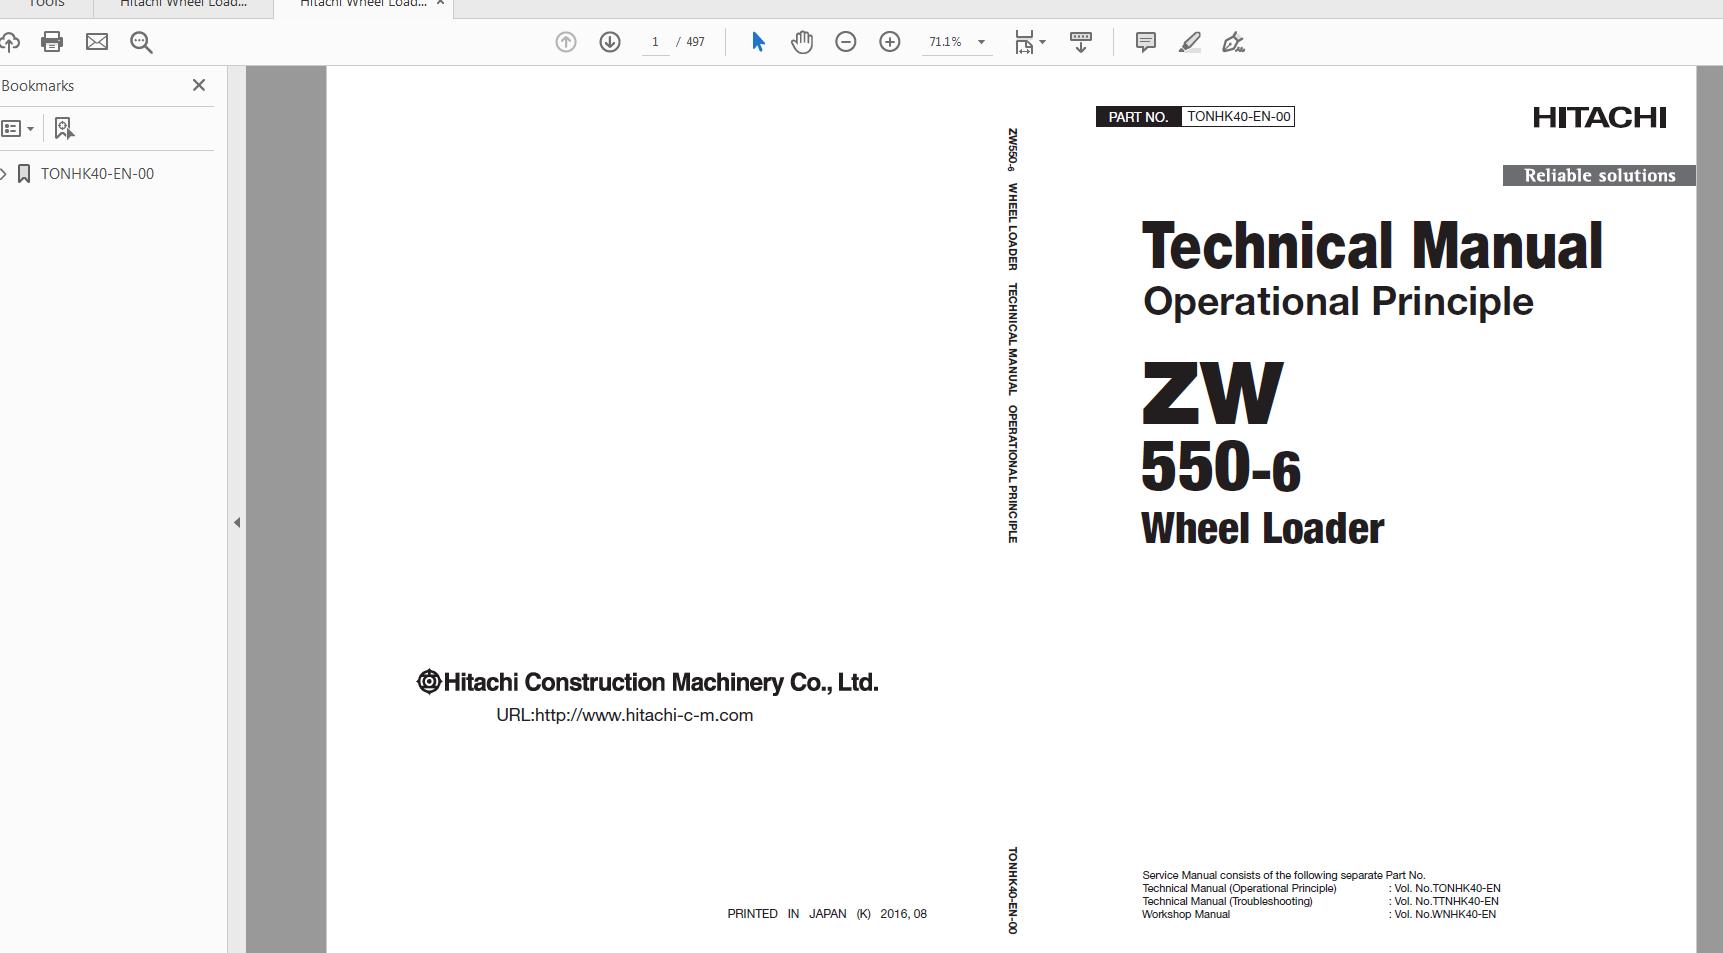The image size is (1723, 953).
Task: Close the Bookmarks panel
Action: point(198,85)
